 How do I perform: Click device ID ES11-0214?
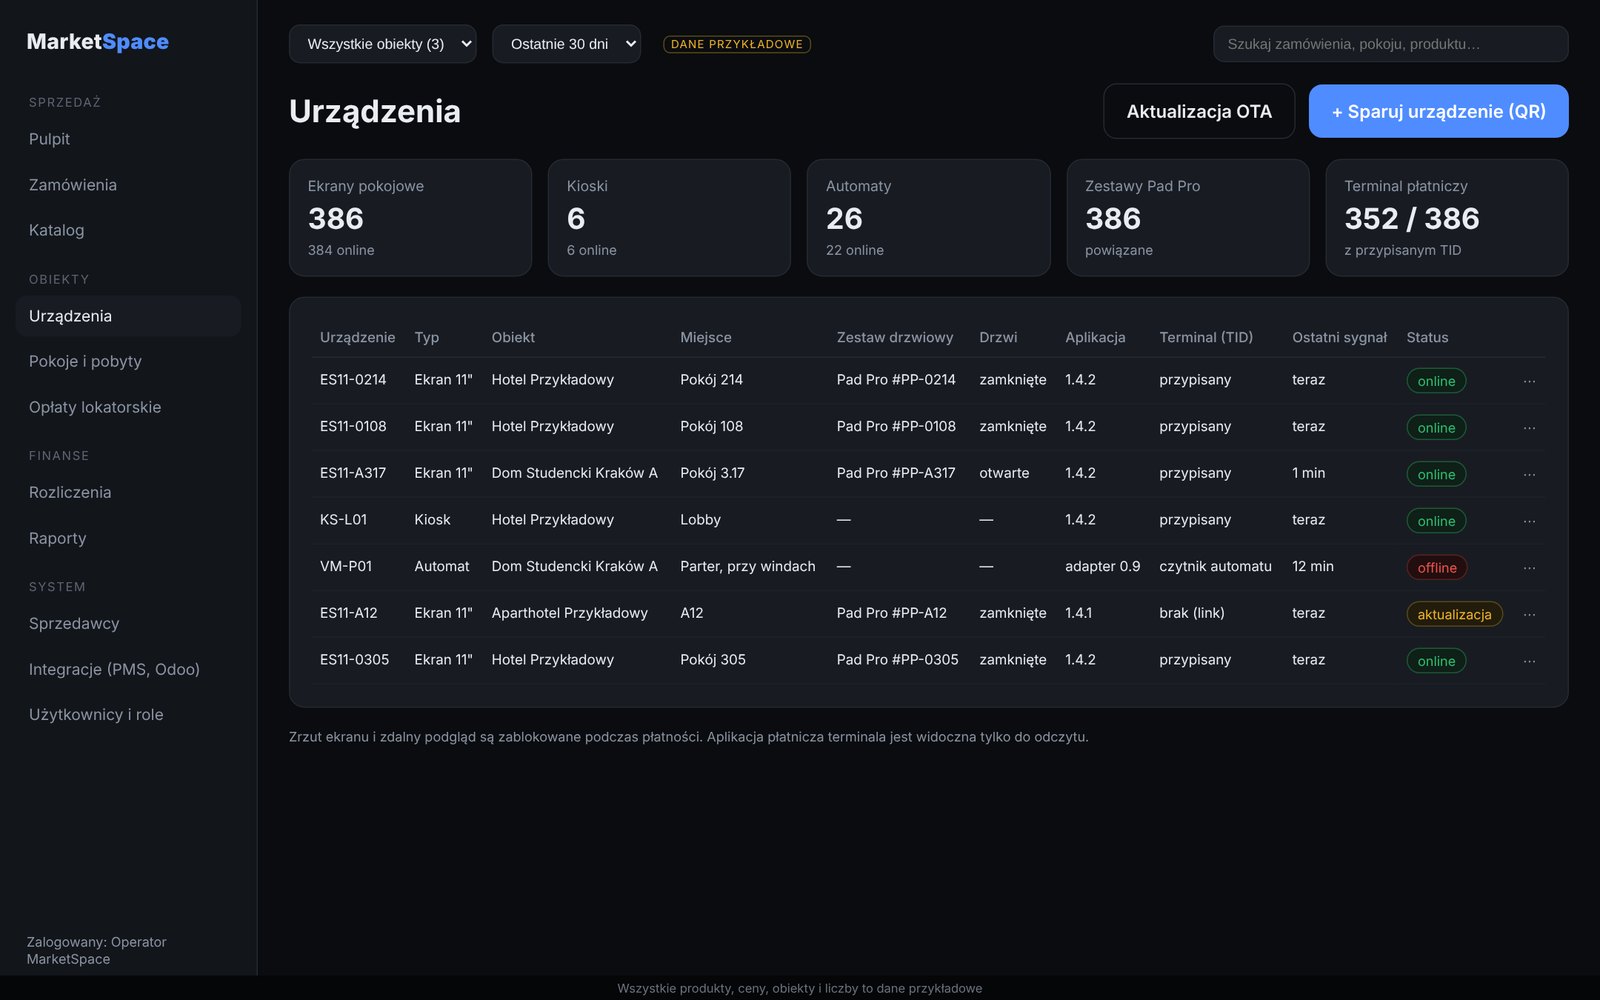[x=353, y=380]
